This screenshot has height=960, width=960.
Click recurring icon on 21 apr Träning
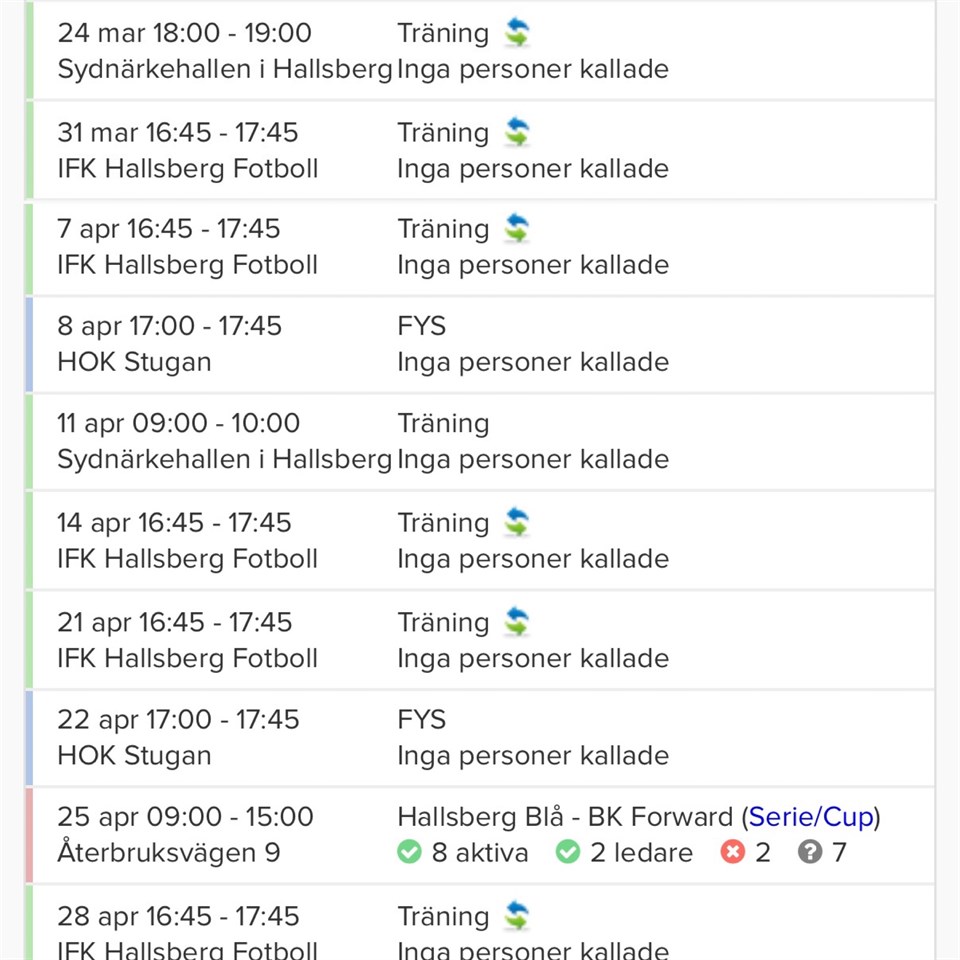[516, 622]
